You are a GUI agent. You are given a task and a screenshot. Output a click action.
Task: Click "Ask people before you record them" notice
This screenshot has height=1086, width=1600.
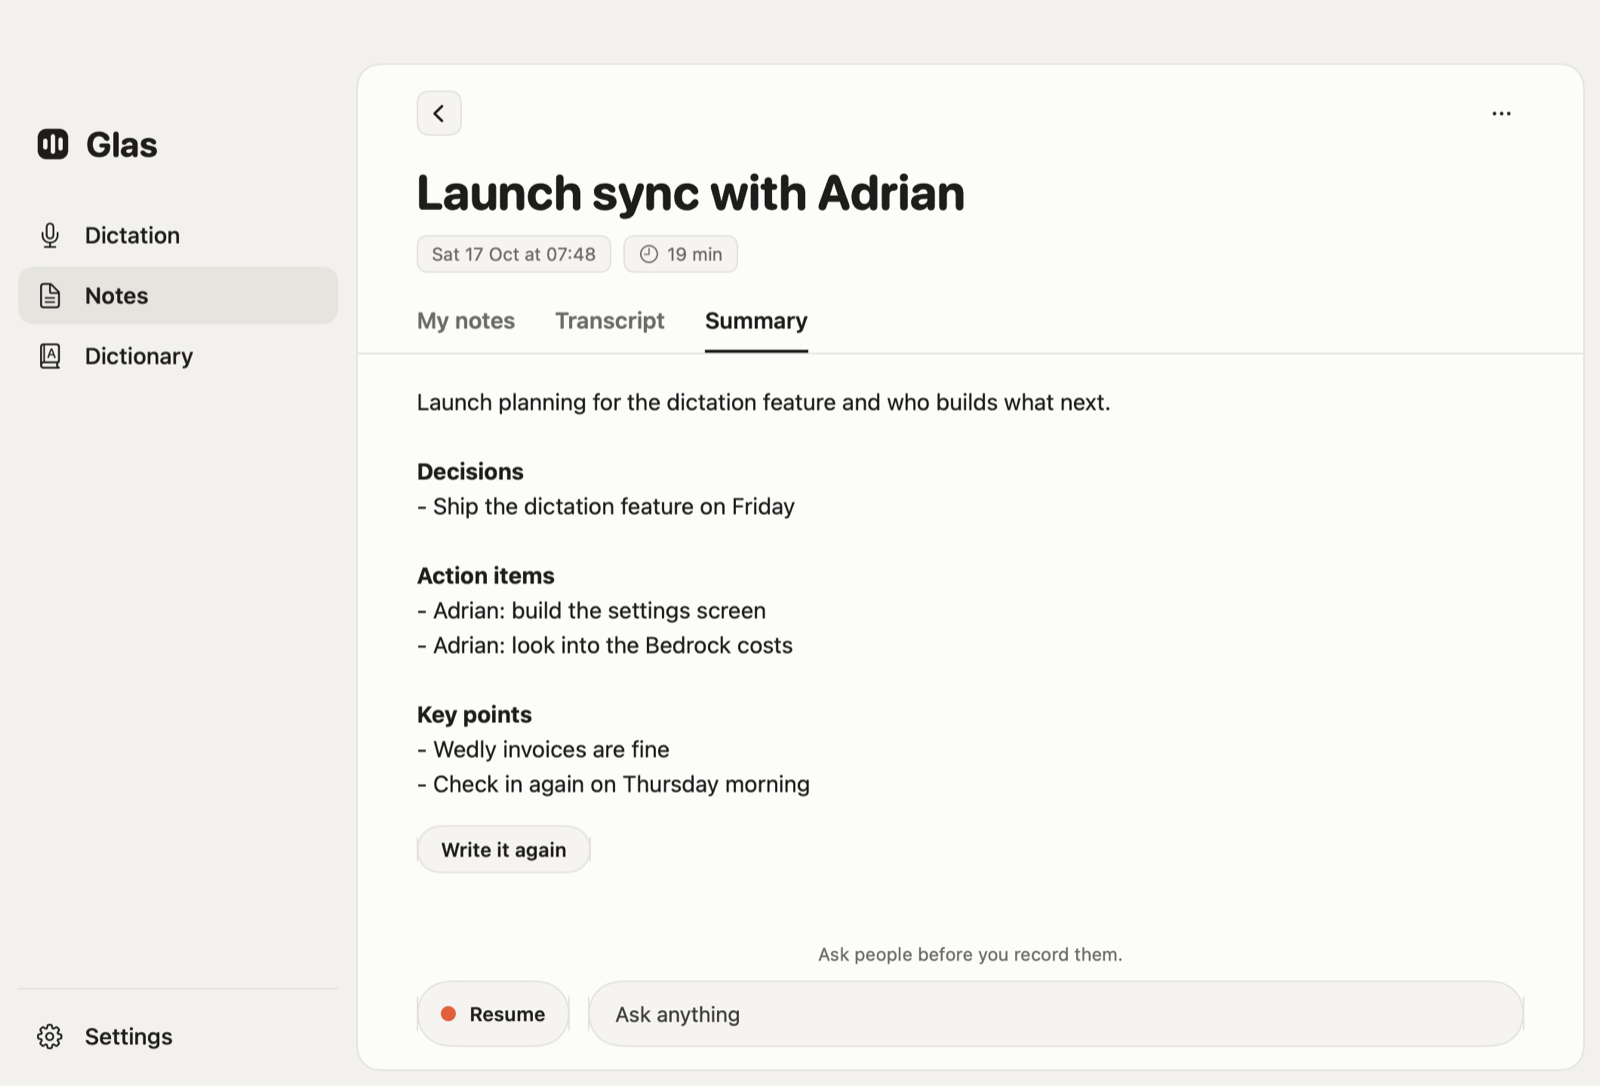pos(970,954)
